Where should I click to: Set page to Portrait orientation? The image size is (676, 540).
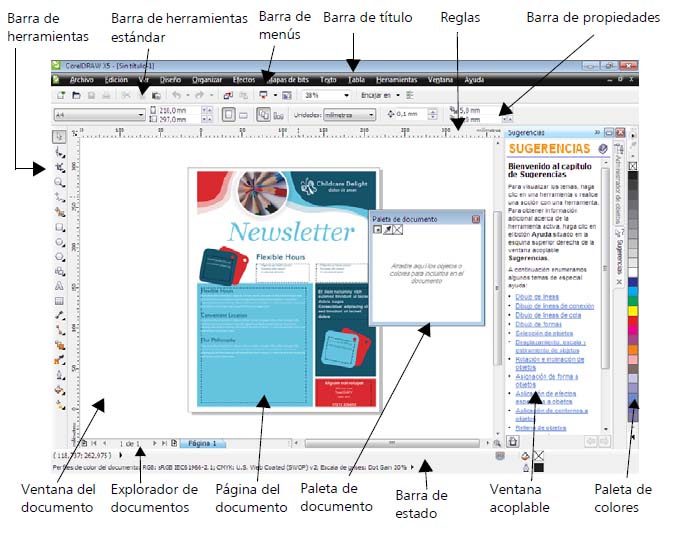pyautogui.click(x=228, y=115)
